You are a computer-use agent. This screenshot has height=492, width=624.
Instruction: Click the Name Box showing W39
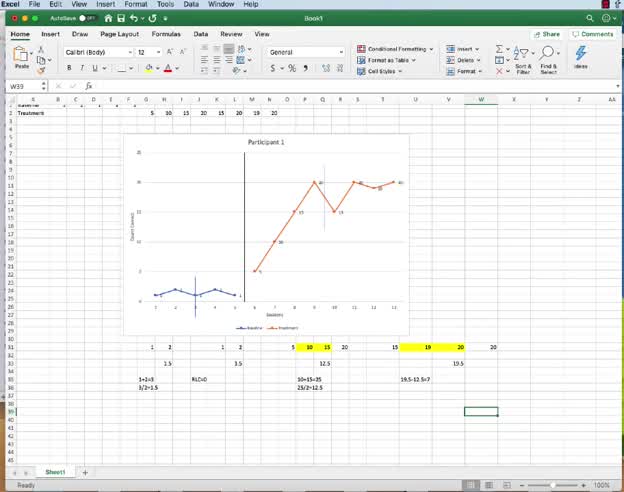24,86
